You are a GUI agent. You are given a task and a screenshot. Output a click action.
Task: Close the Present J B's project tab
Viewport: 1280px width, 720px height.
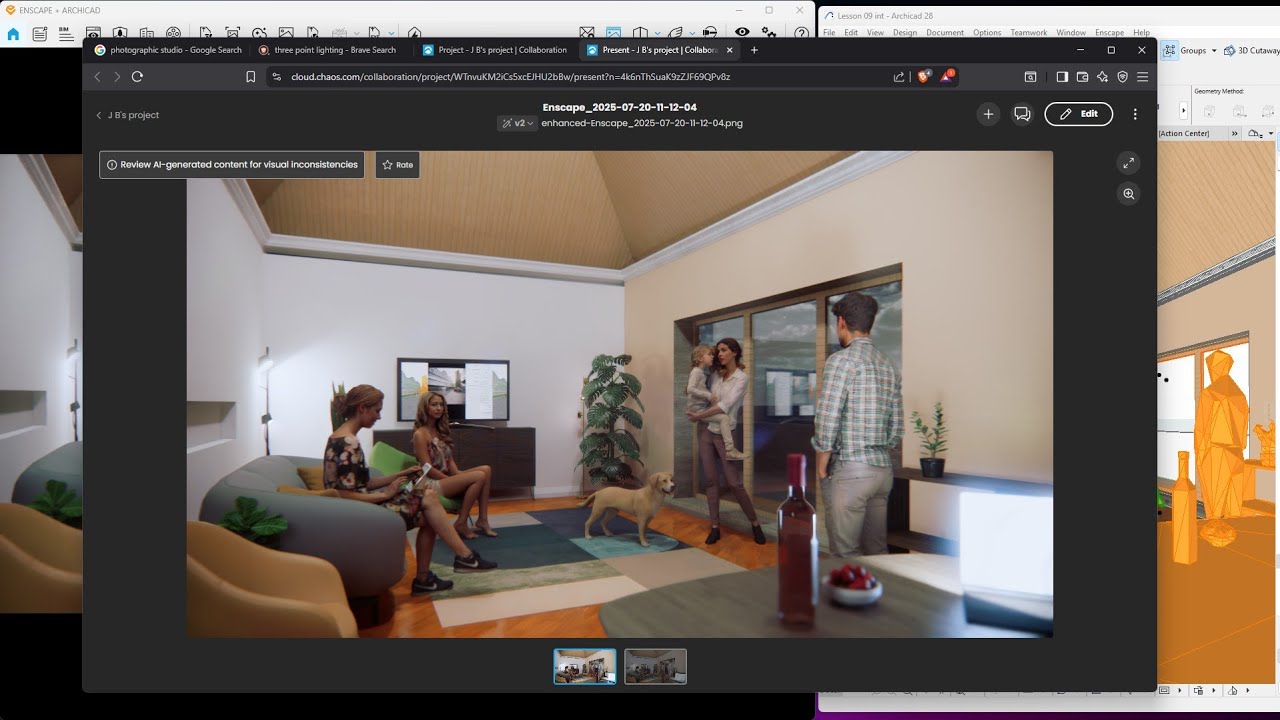point(729,50)
